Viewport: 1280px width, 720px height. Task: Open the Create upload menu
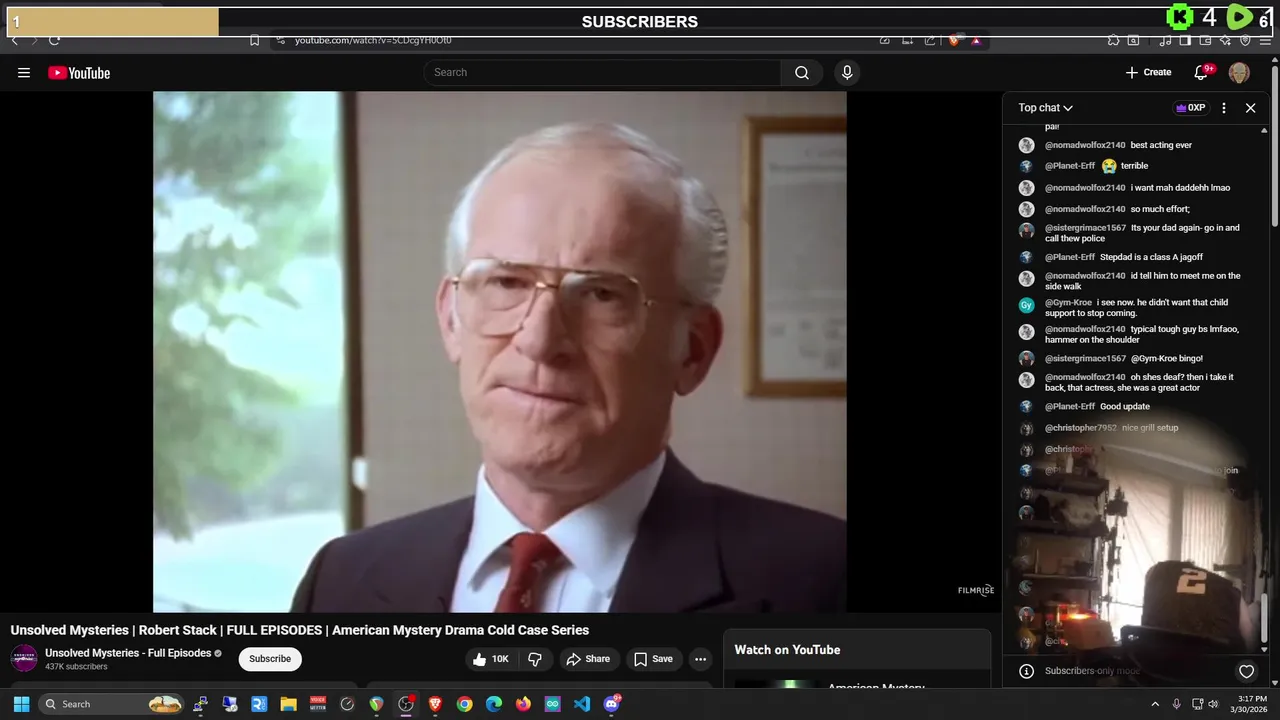[x=1148, y=72]
